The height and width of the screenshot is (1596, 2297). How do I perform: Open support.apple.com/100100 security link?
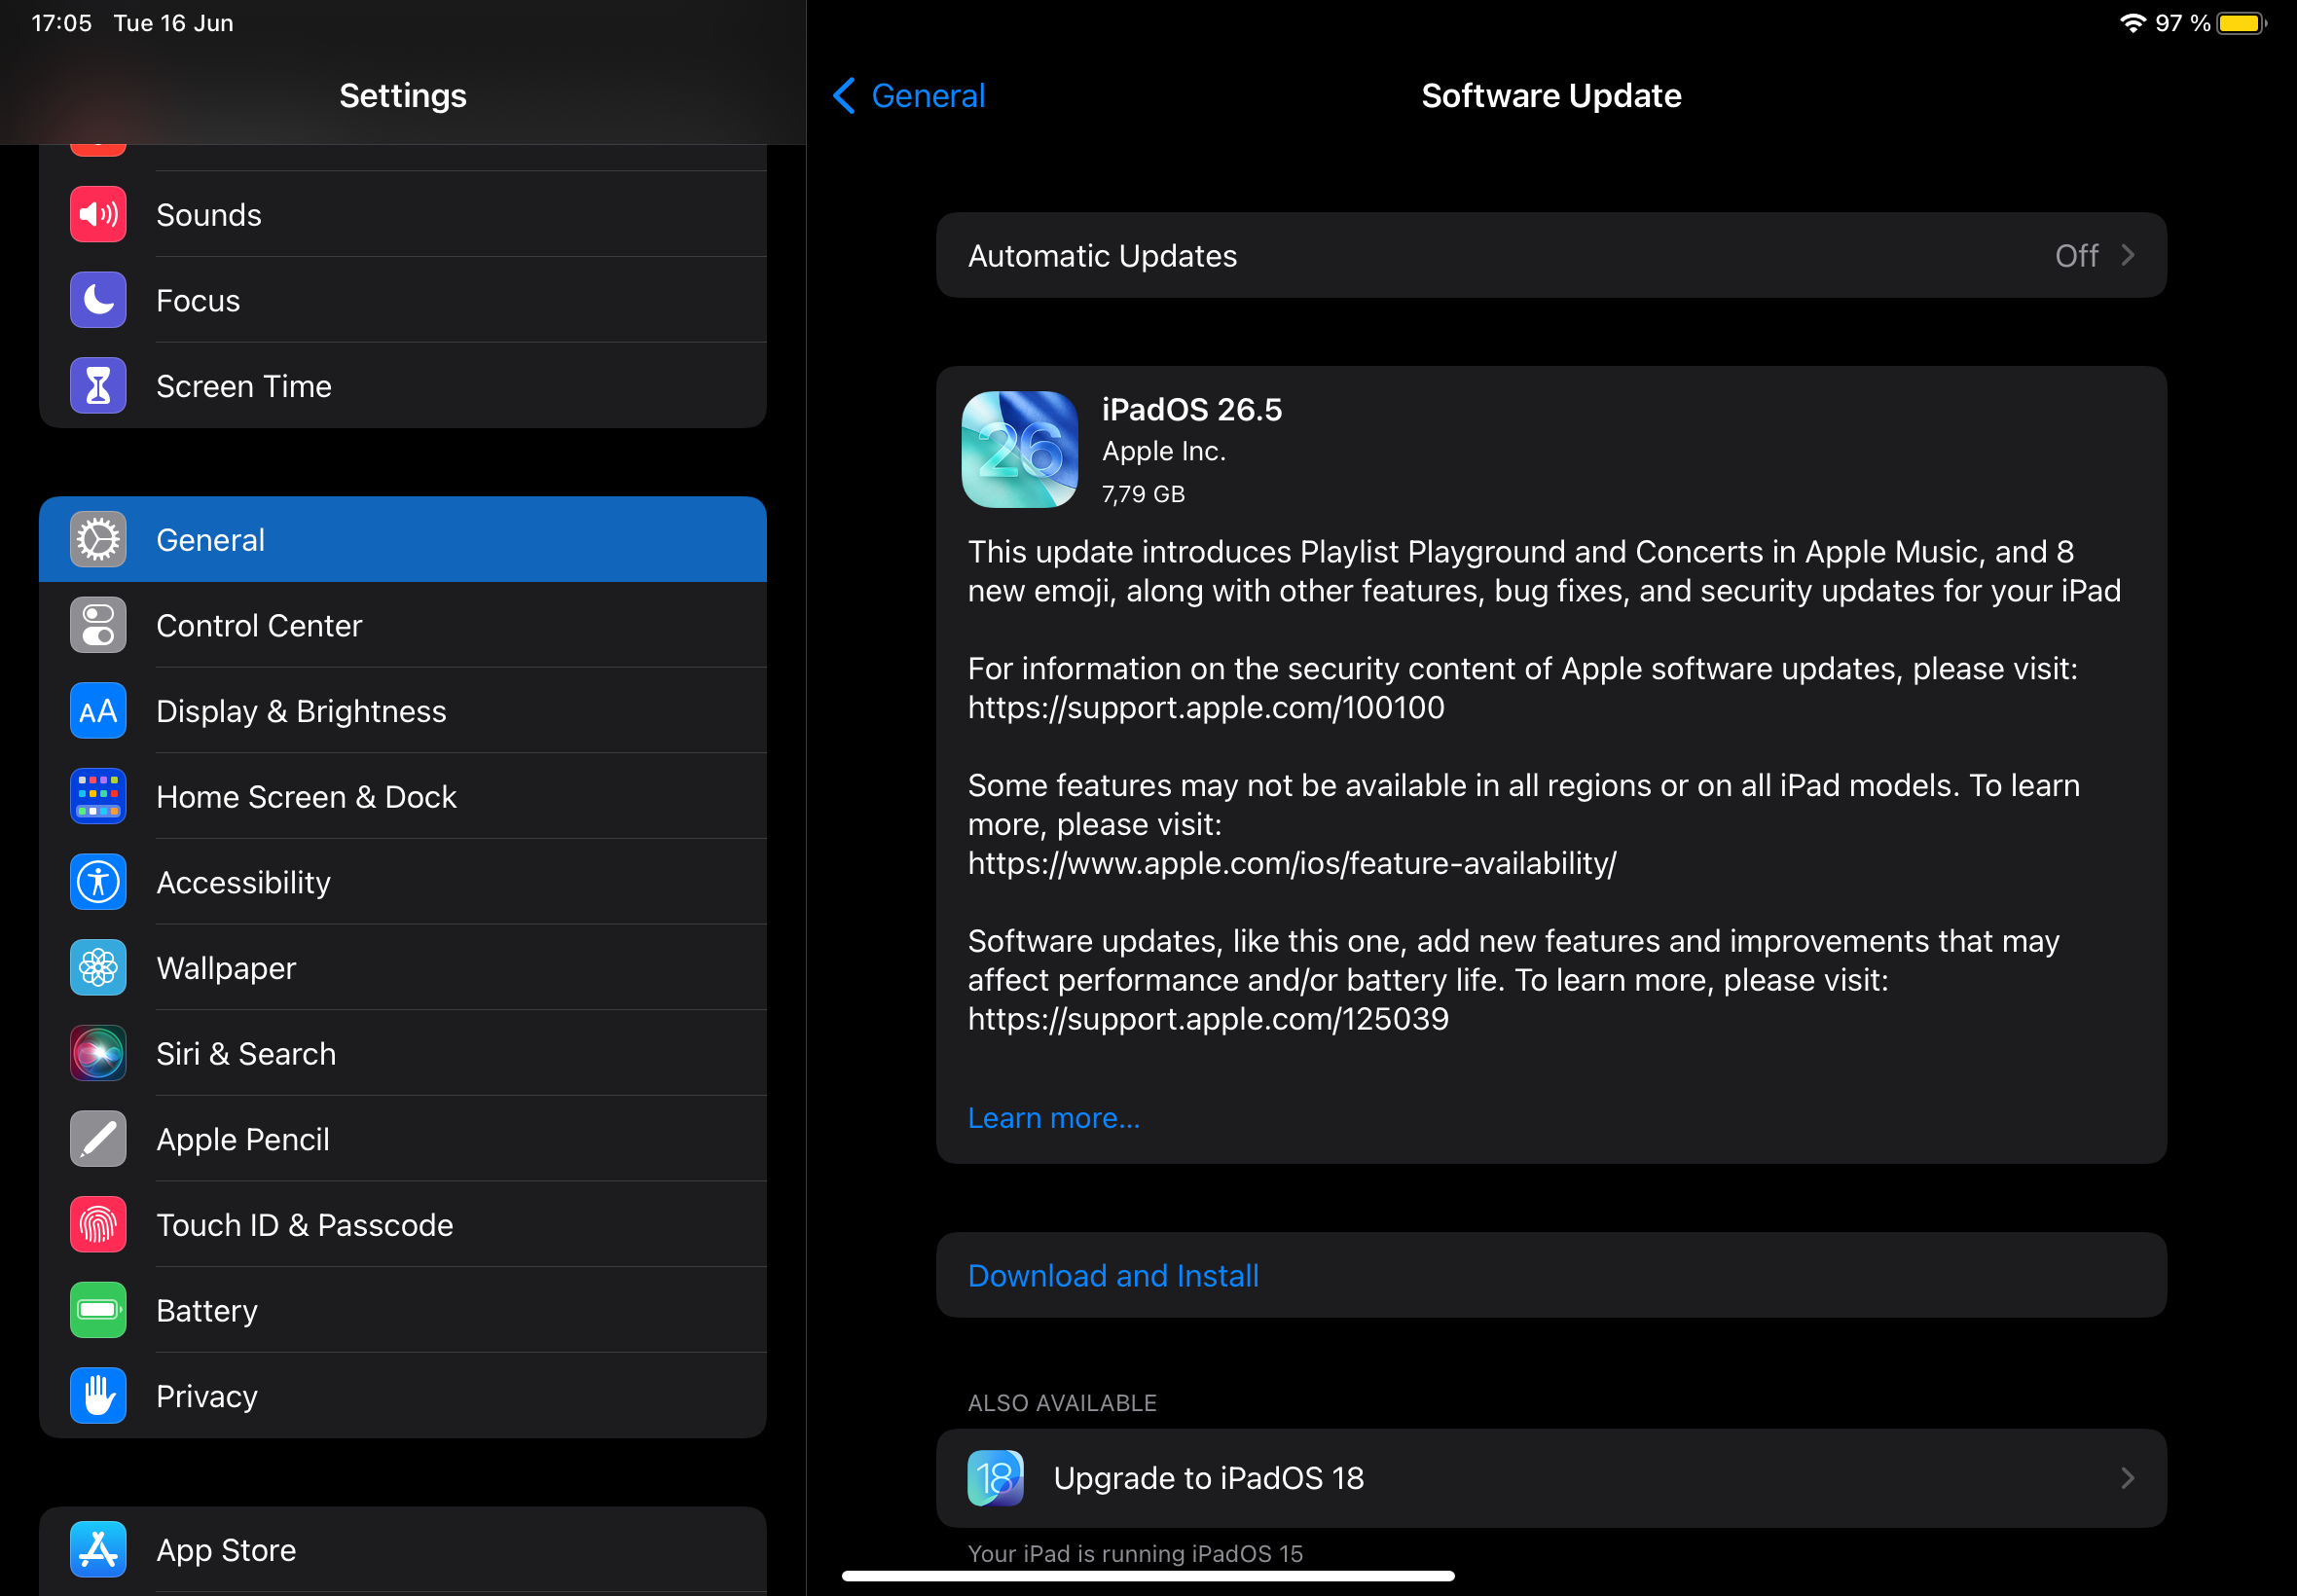tap(1206, 708)
